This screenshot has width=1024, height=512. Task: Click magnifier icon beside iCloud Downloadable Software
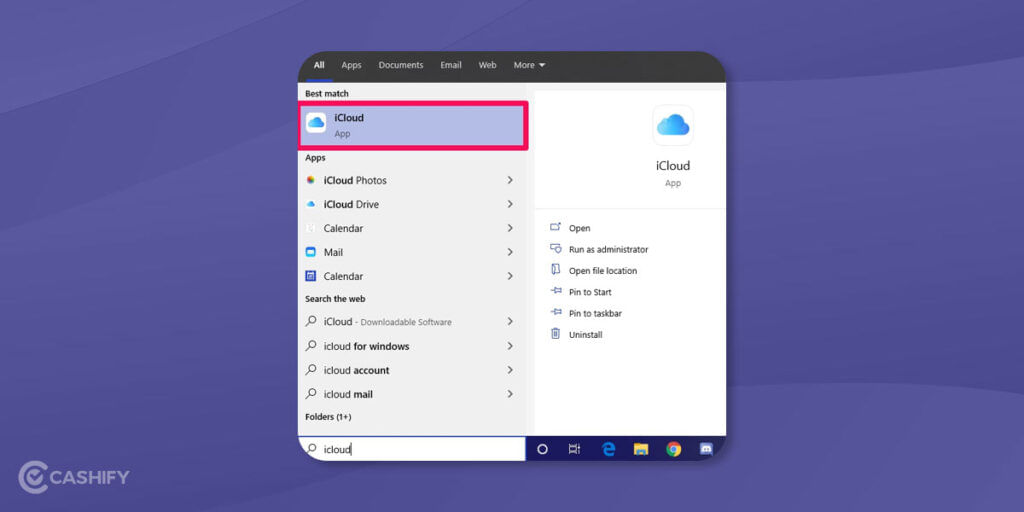coord(312,321)
